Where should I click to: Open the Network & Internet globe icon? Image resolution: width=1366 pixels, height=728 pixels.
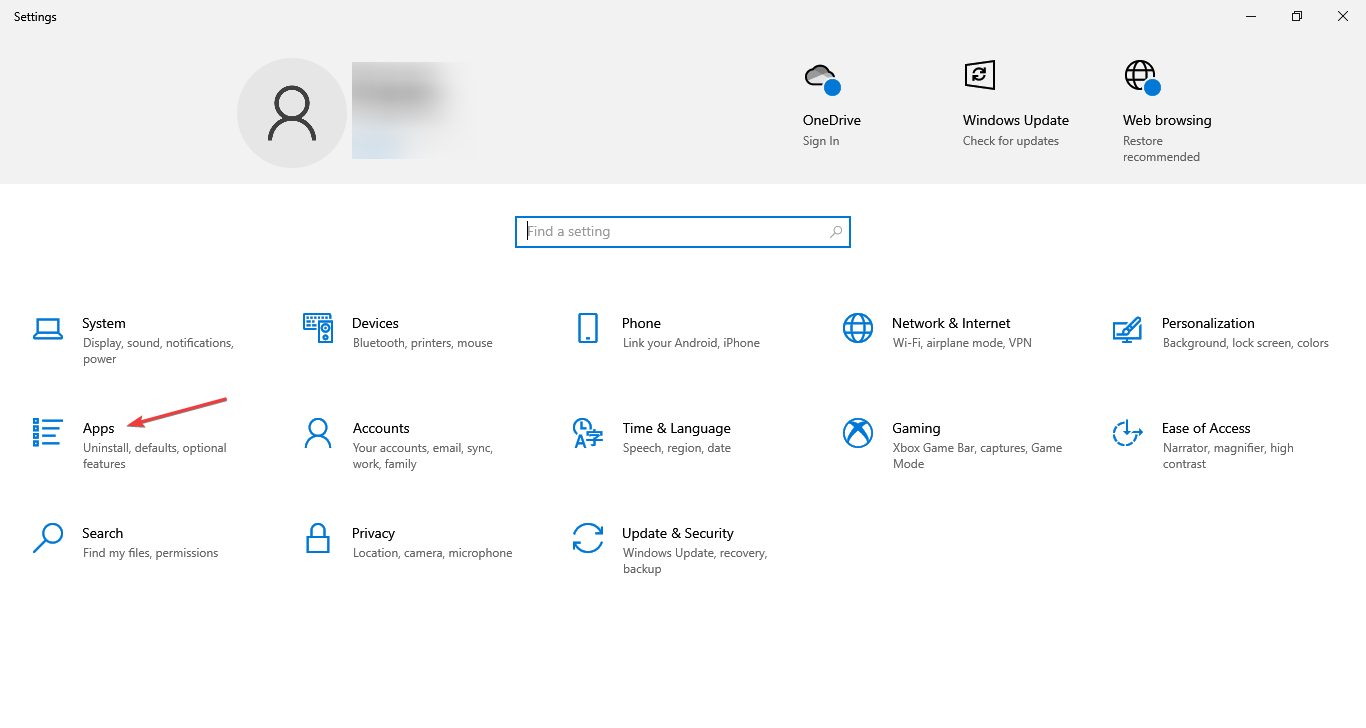[x=858, y=328]
